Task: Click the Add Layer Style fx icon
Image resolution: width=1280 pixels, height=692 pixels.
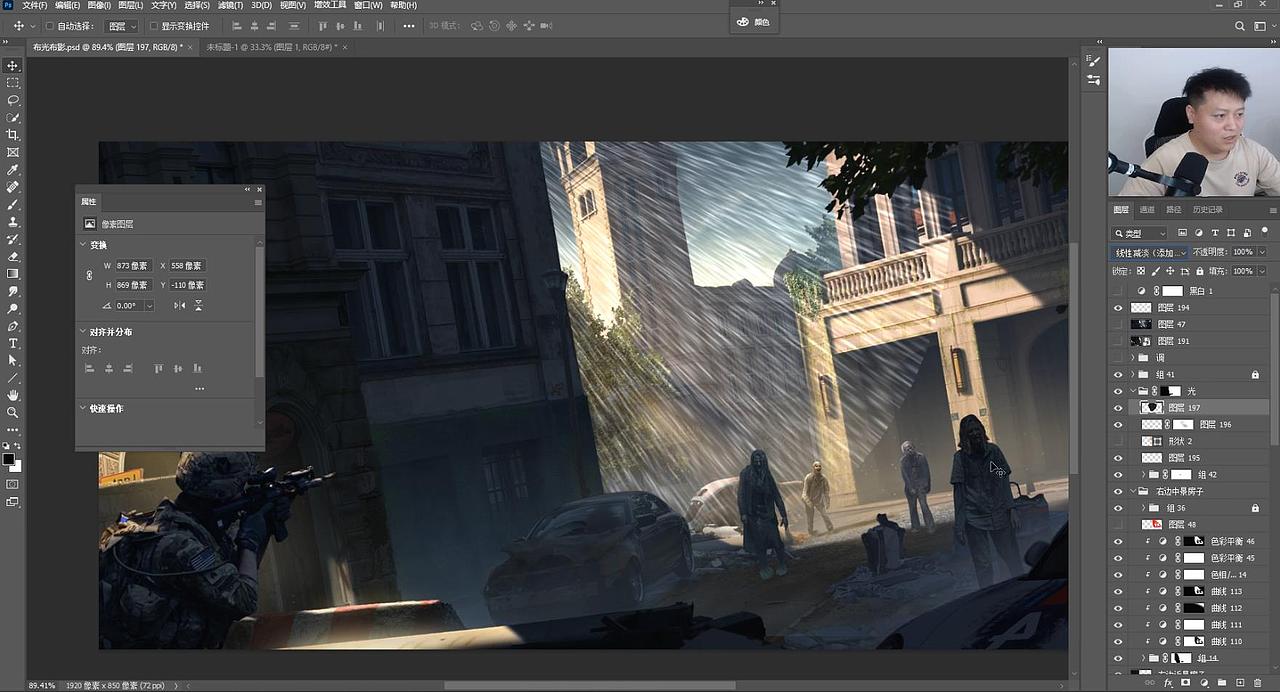Action: click(1168, 683)
